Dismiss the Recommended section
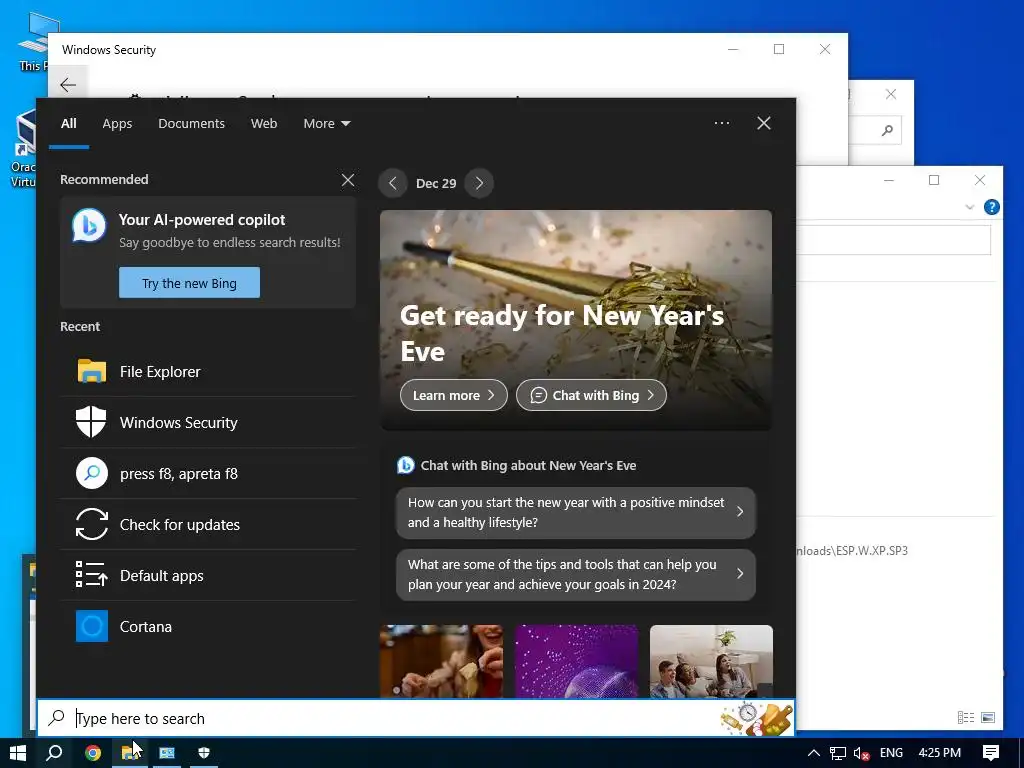Viewport: 1024px width, 768px height. [x=348, y=180]
